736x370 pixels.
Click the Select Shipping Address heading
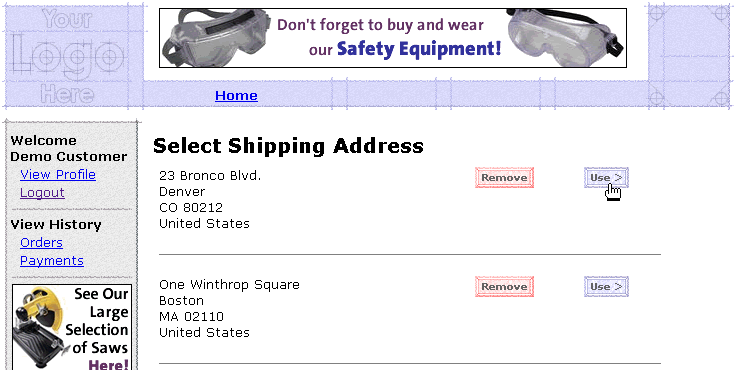[x=288, y=146]
